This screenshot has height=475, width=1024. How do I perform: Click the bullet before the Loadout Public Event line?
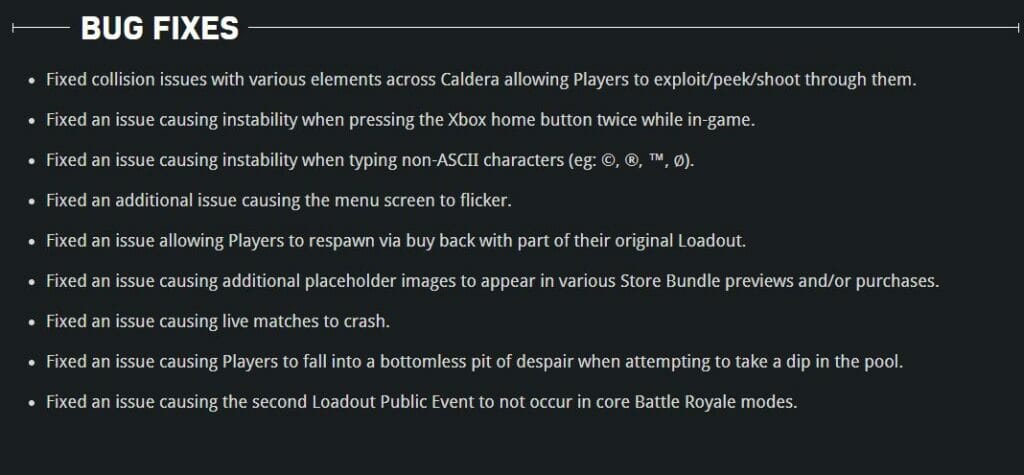31,403
